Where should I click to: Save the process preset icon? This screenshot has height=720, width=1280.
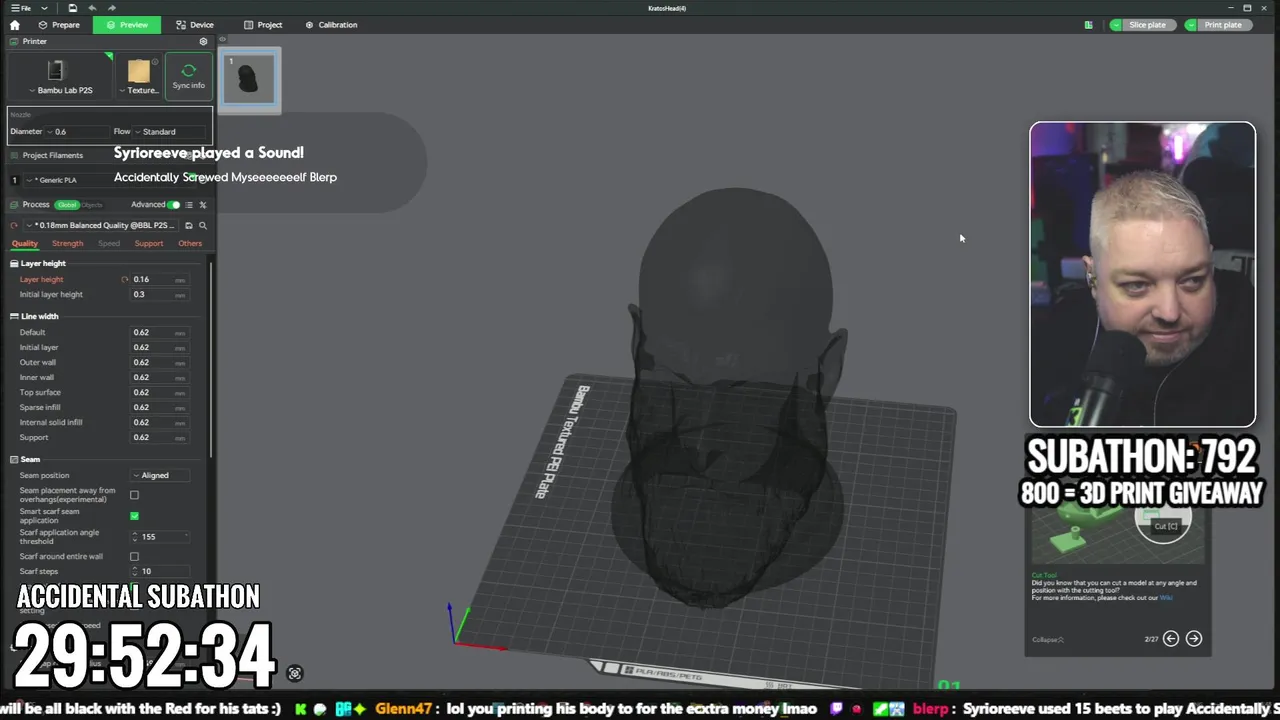188,226
